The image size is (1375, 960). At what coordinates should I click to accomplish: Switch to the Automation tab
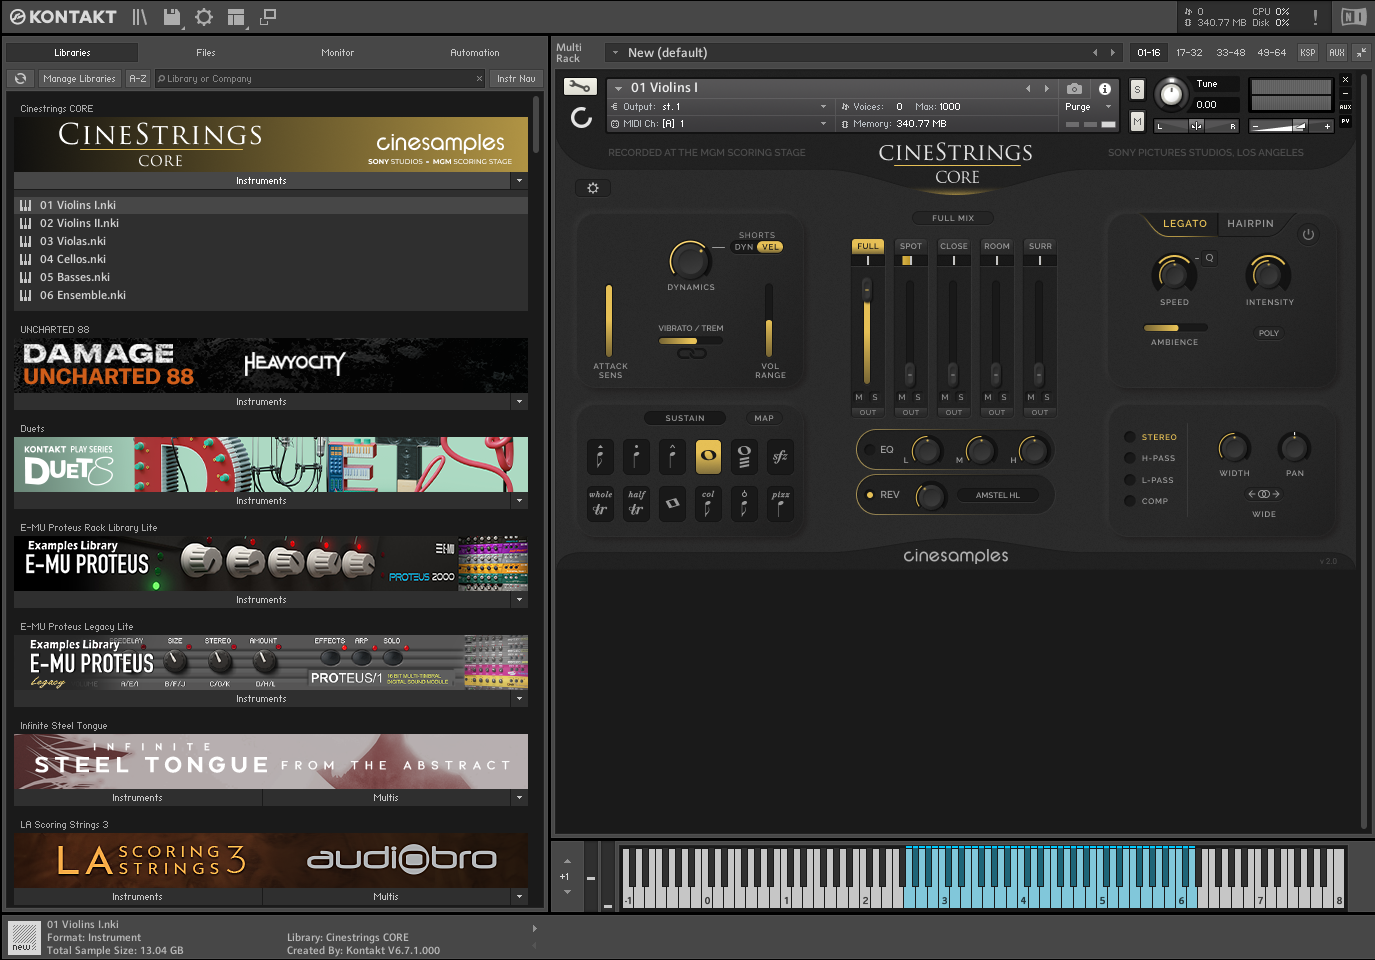[x=475, y=52]
